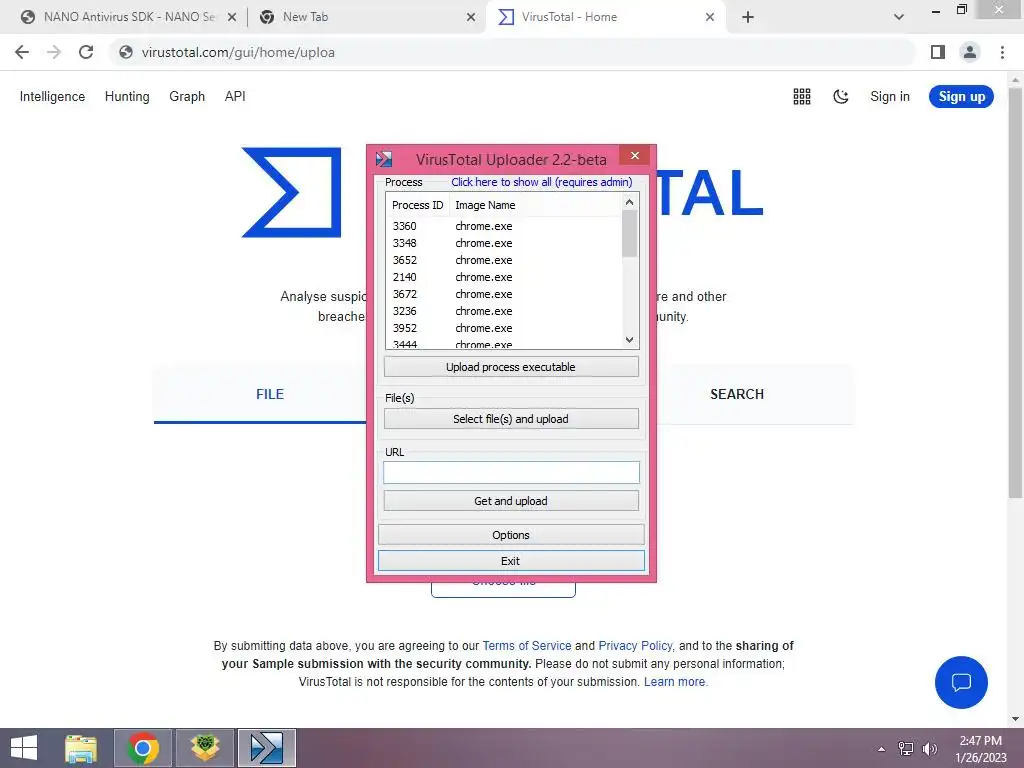Sort by Process ID column header
Image resolution: width=1024 pixels, height=768 pixels.
tap(417, 205)
